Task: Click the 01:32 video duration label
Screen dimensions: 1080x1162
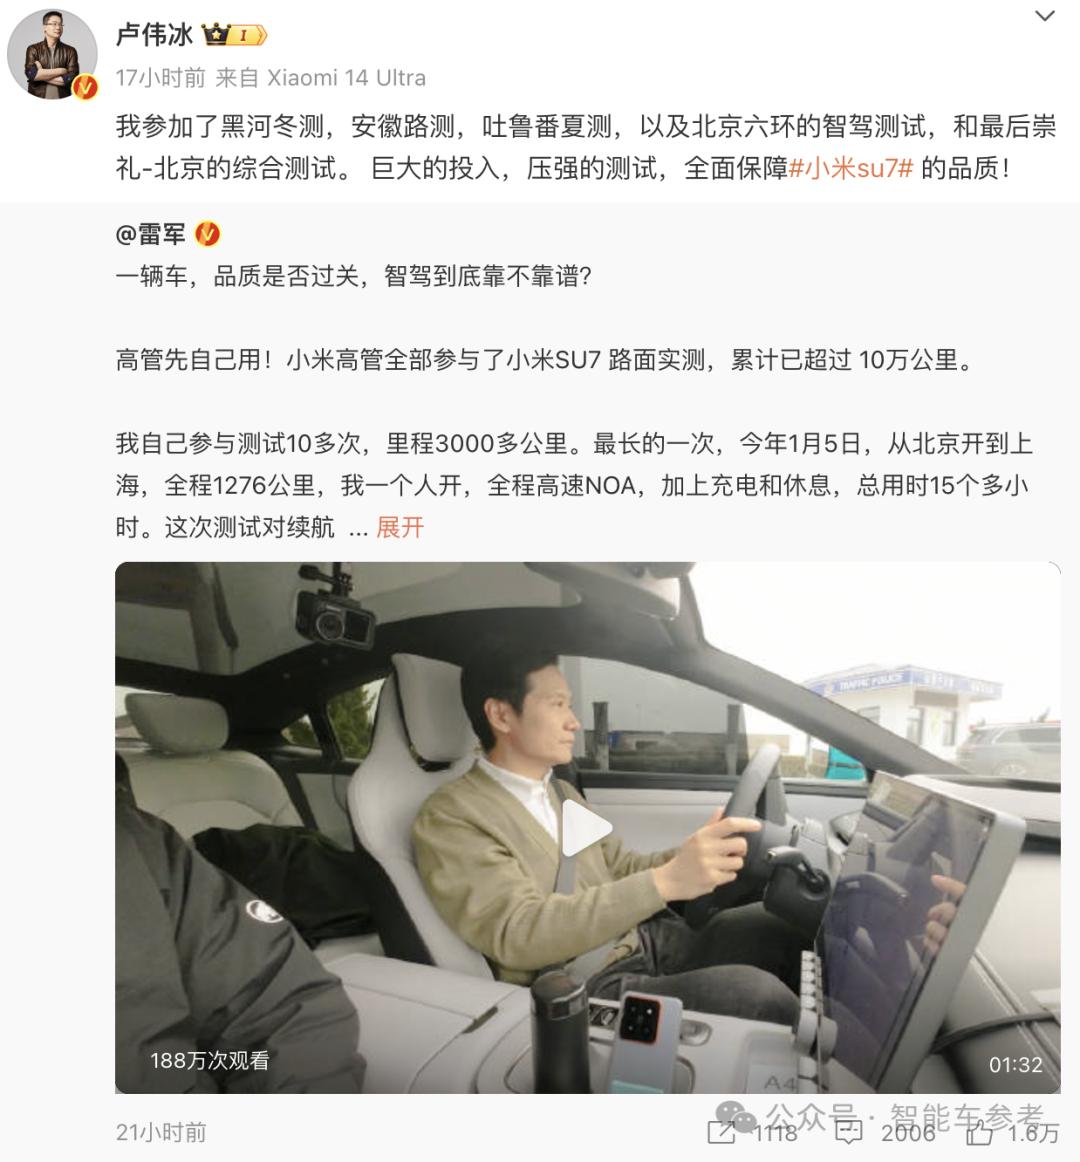Action: pos(1016,1065)
